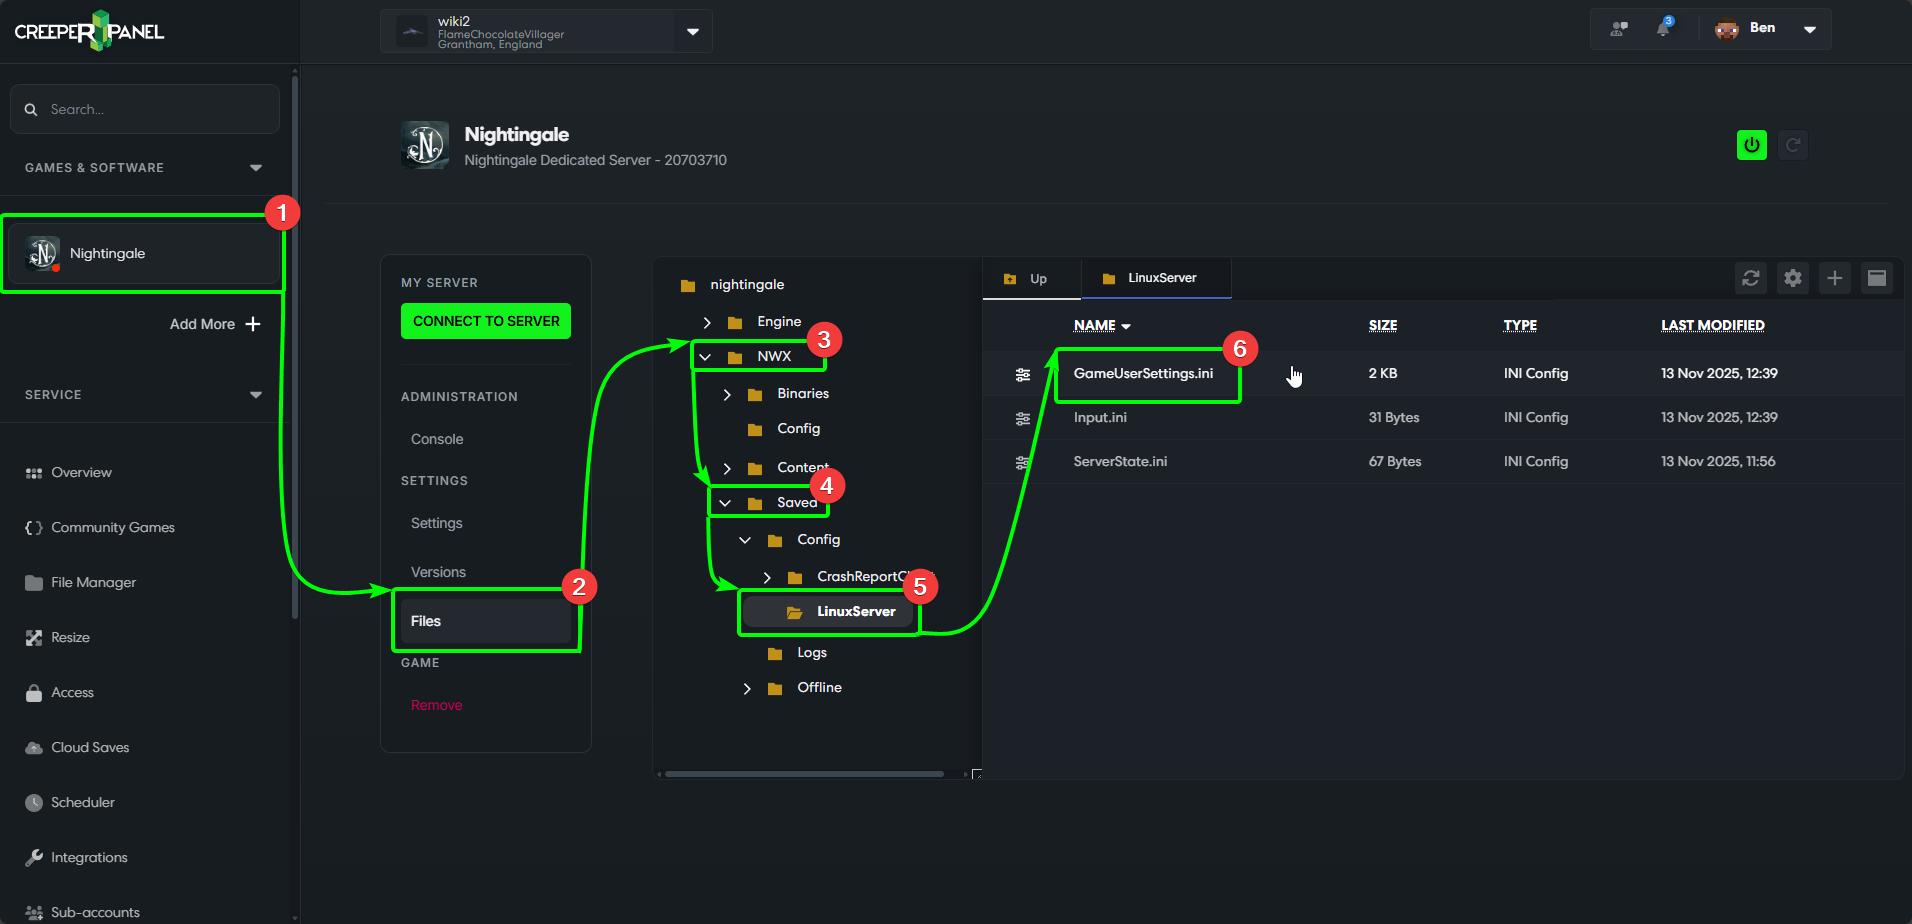This screenshot has height=924, width=1912.
Task: Click Remove under the GAME section
Action: pyautogui.click(x=436, y=705)
